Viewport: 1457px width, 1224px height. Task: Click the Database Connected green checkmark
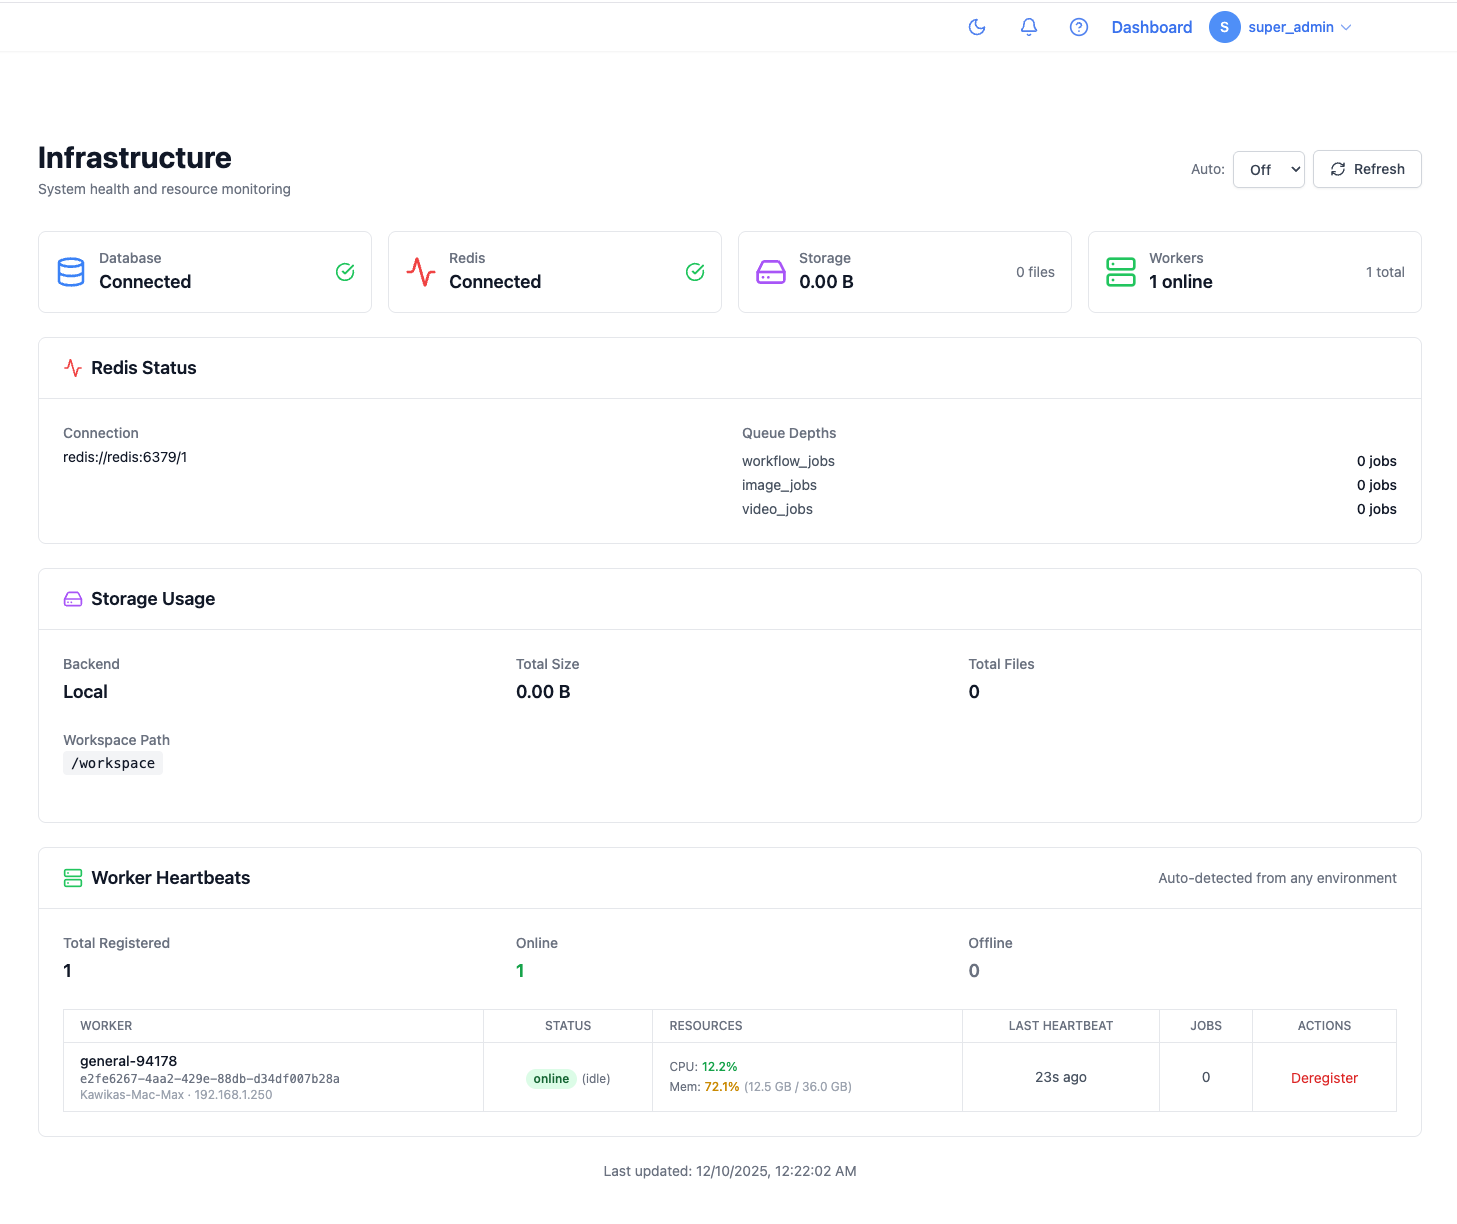tap(344, 271)
